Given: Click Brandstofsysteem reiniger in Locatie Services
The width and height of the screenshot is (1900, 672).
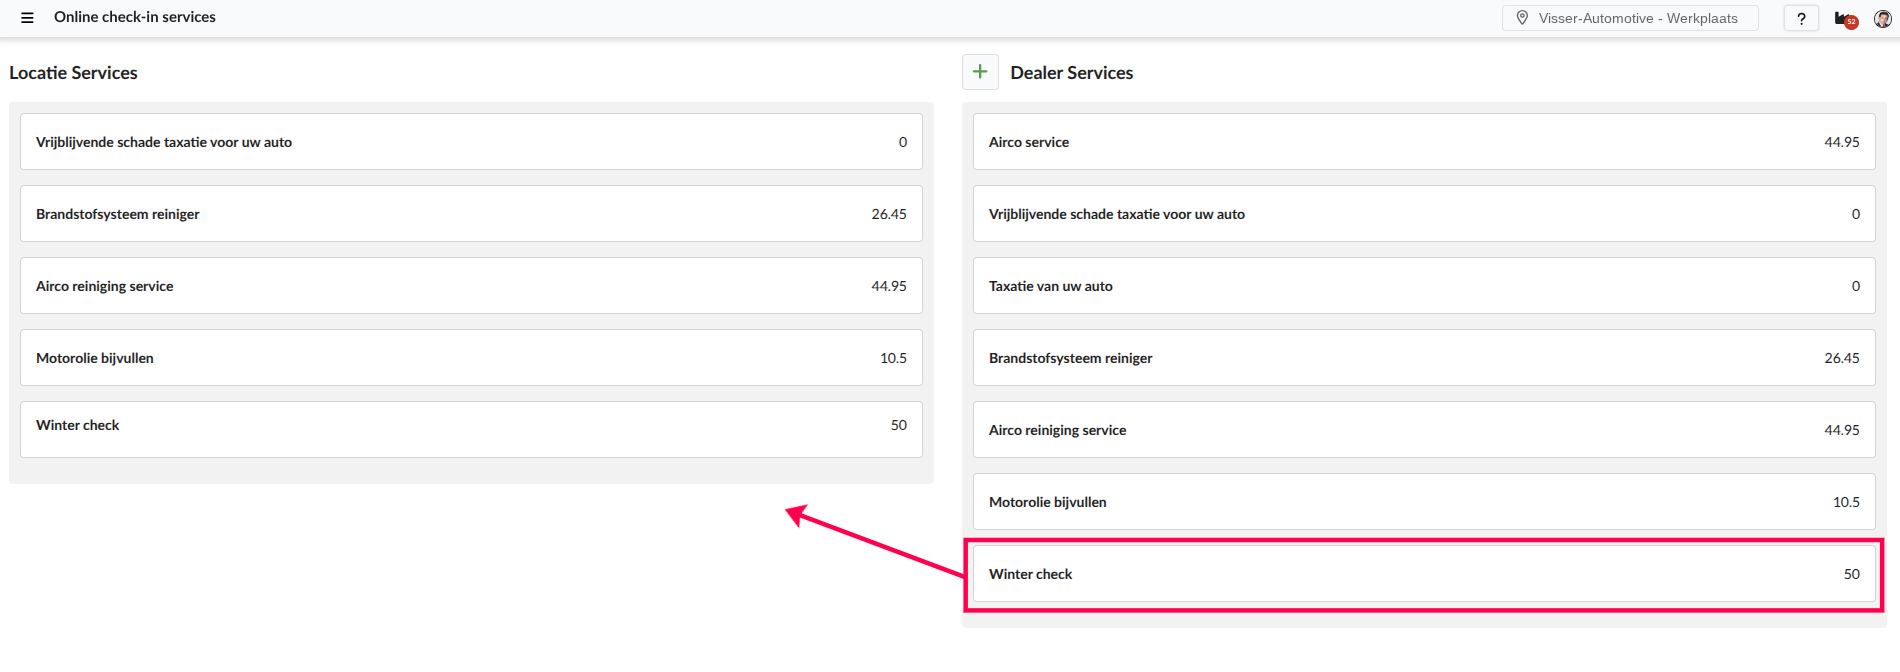Looking at the screenshot, I should pos(470,214).
